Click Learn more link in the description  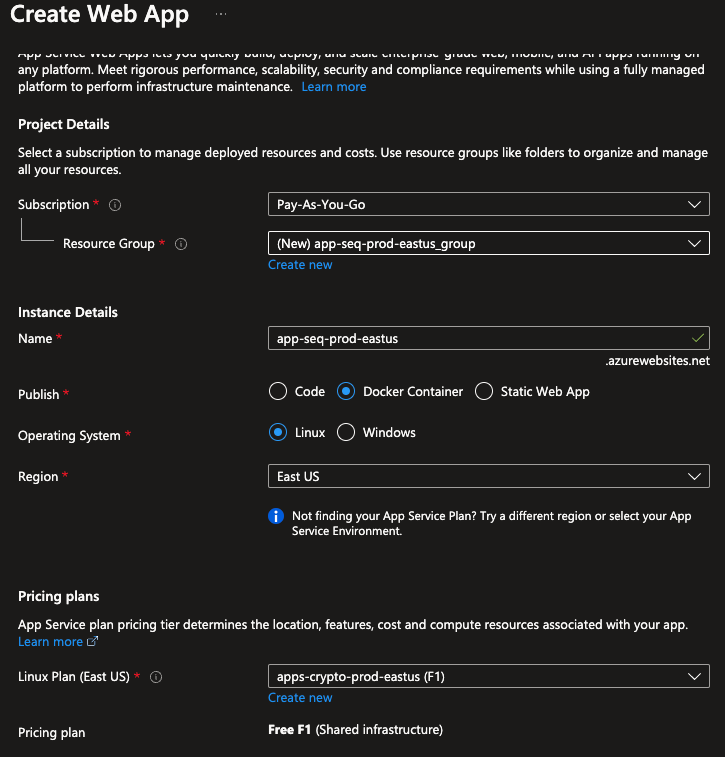(x=334, y=87)
